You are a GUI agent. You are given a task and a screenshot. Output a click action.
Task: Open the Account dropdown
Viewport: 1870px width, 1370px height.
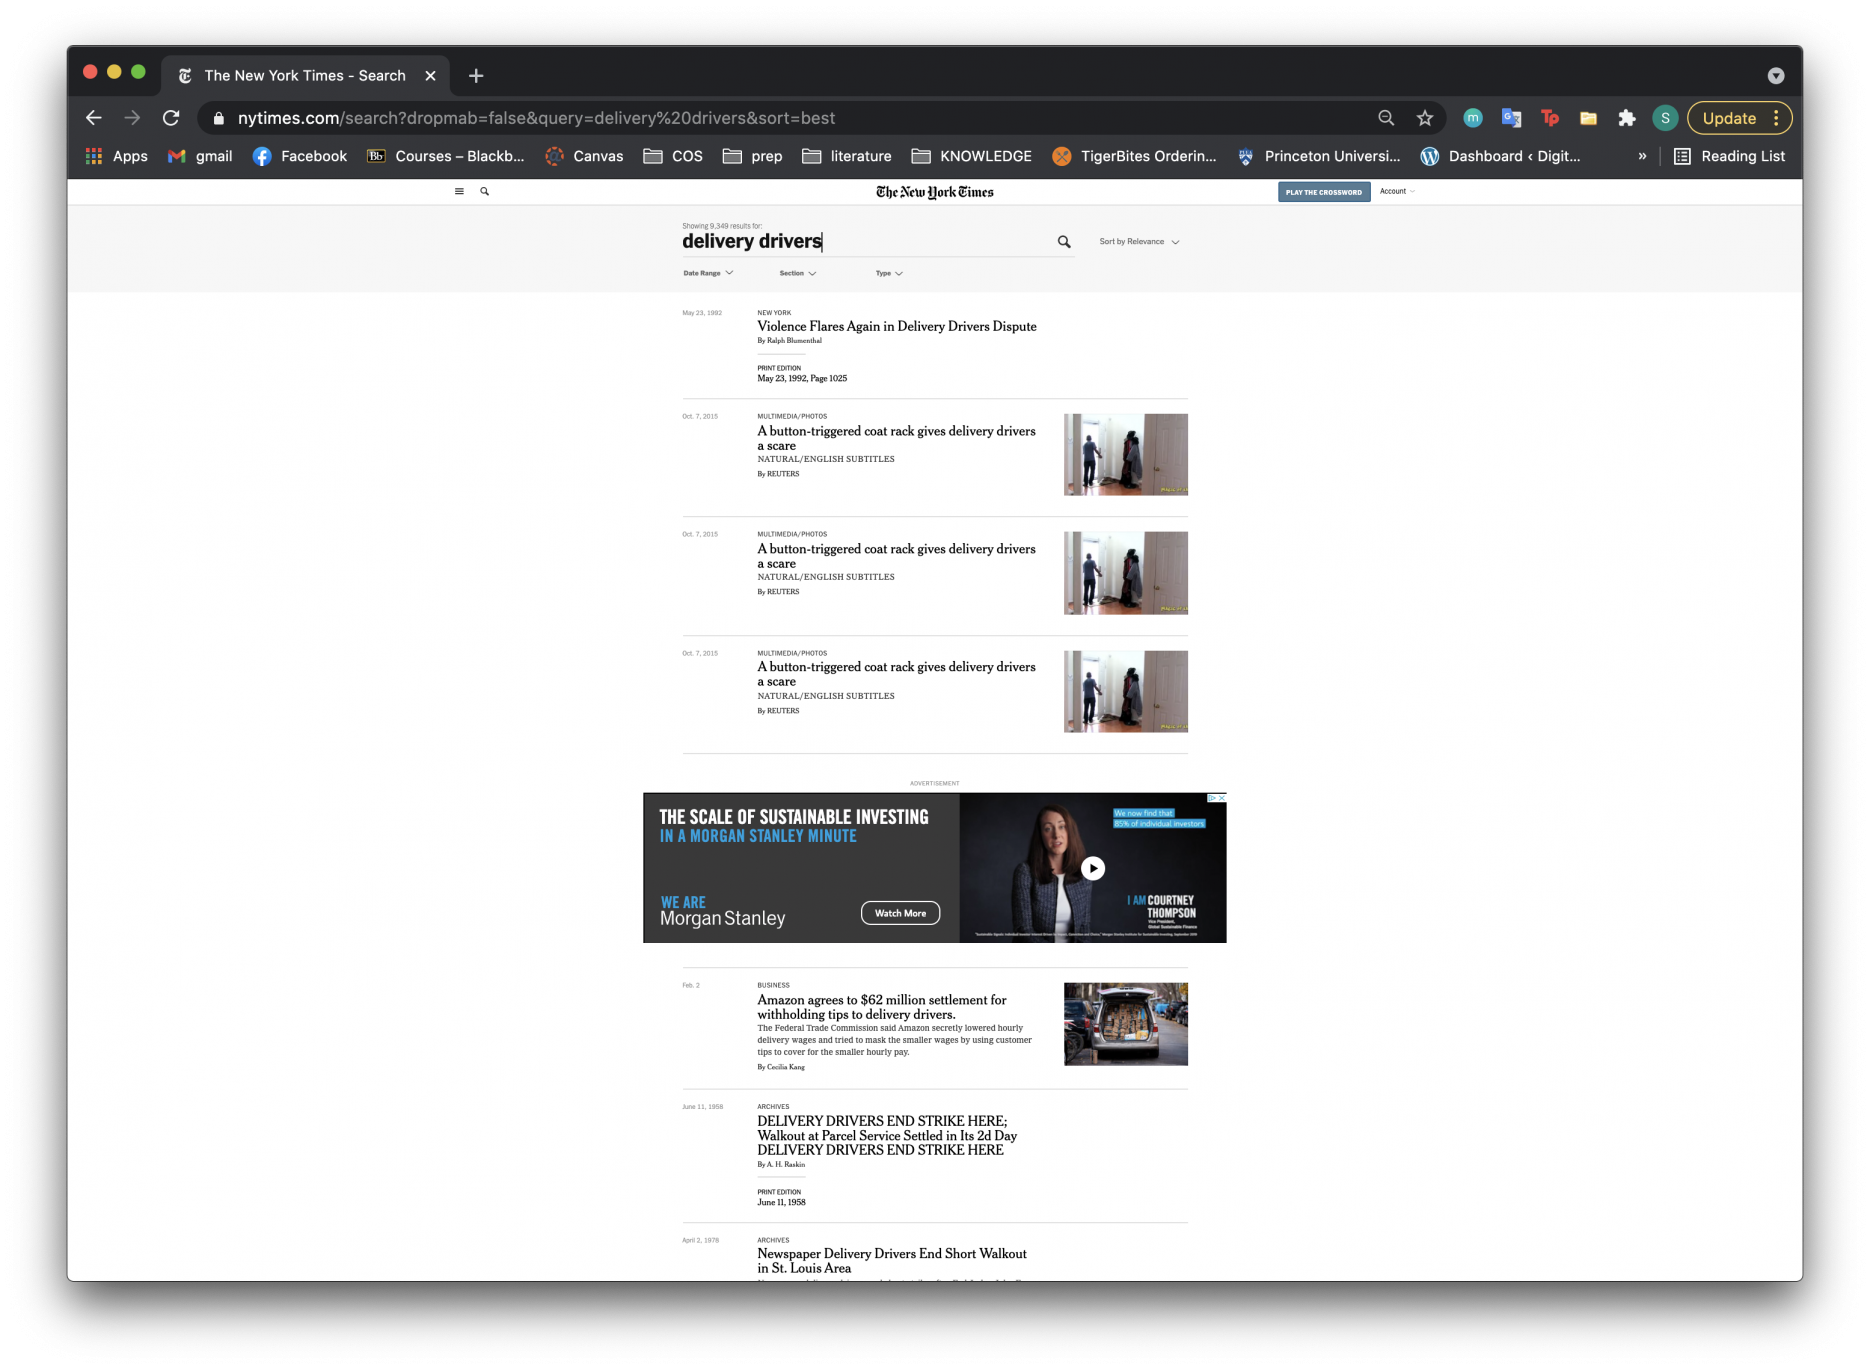[1397, 191]
